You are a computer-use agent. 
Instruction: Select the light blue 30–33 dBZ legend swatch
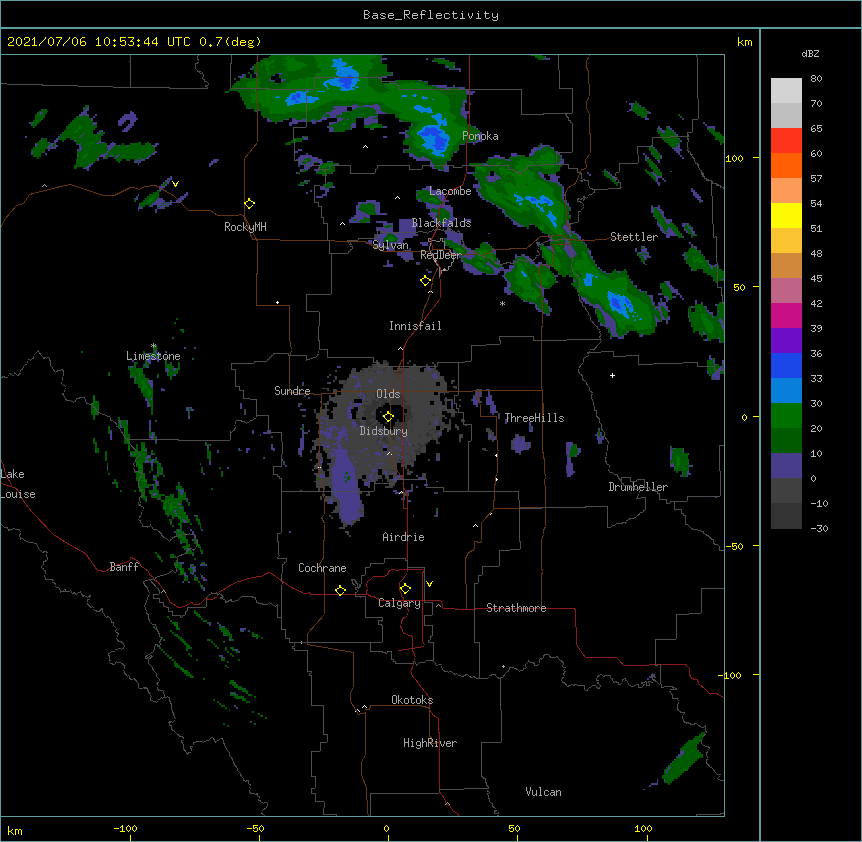[786, 391]
